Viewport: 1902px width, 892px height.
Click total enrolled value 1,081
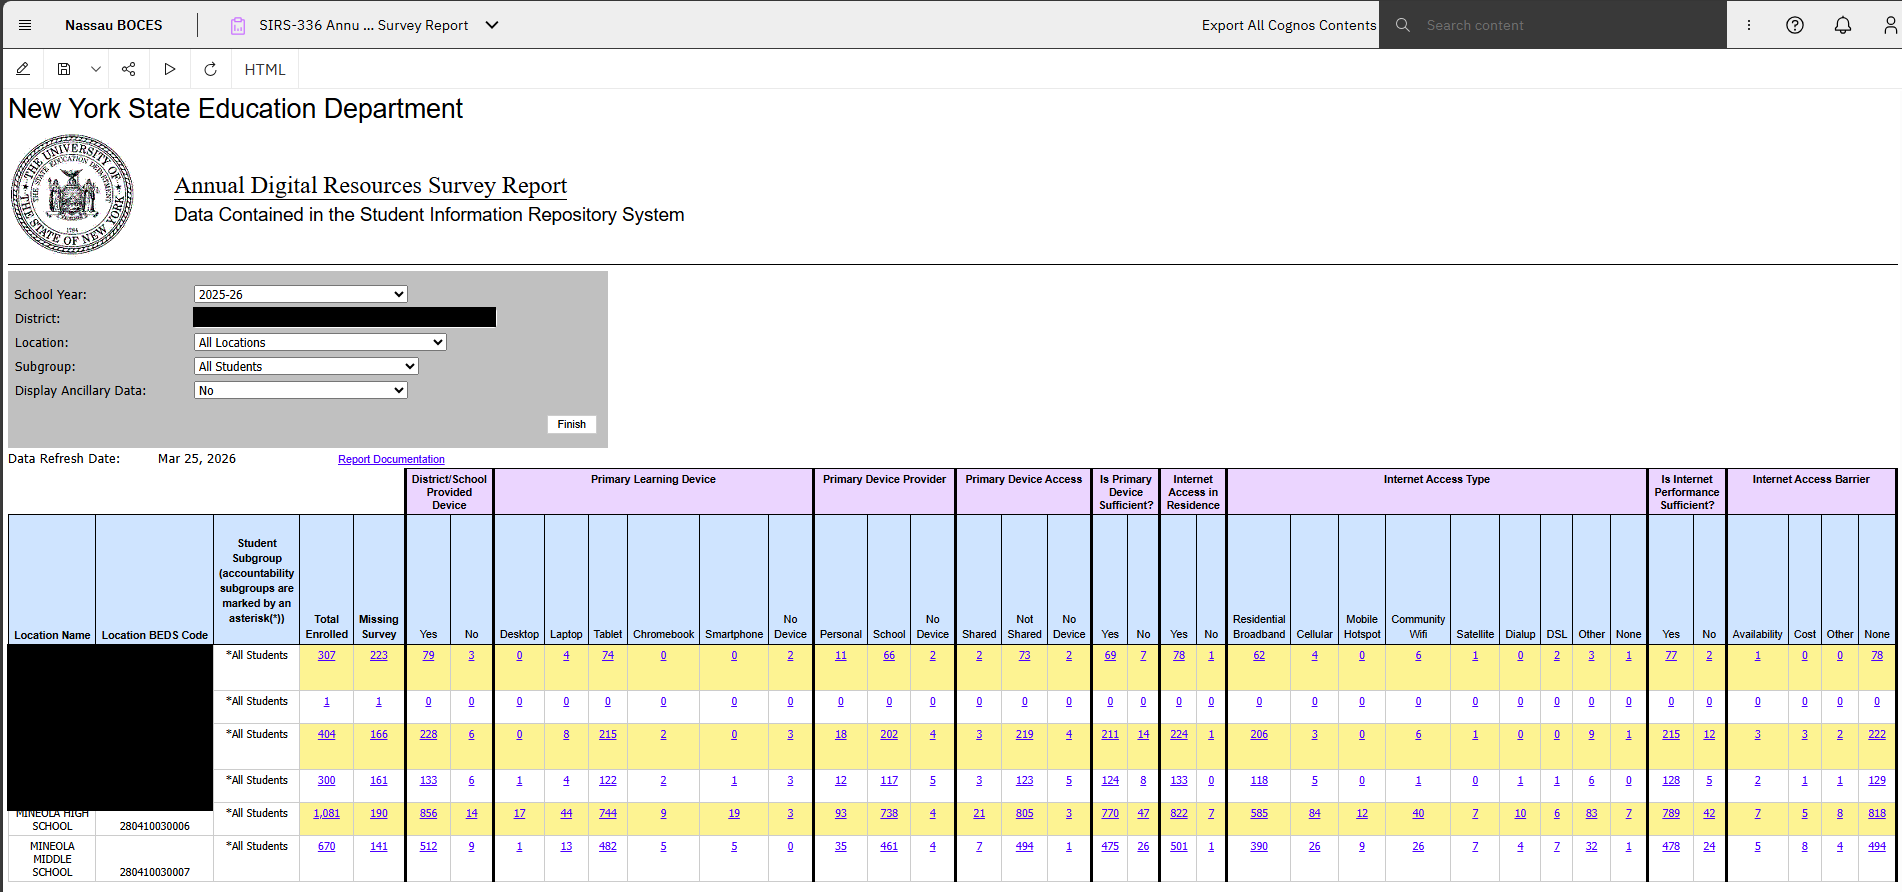(x=327, y=814)
